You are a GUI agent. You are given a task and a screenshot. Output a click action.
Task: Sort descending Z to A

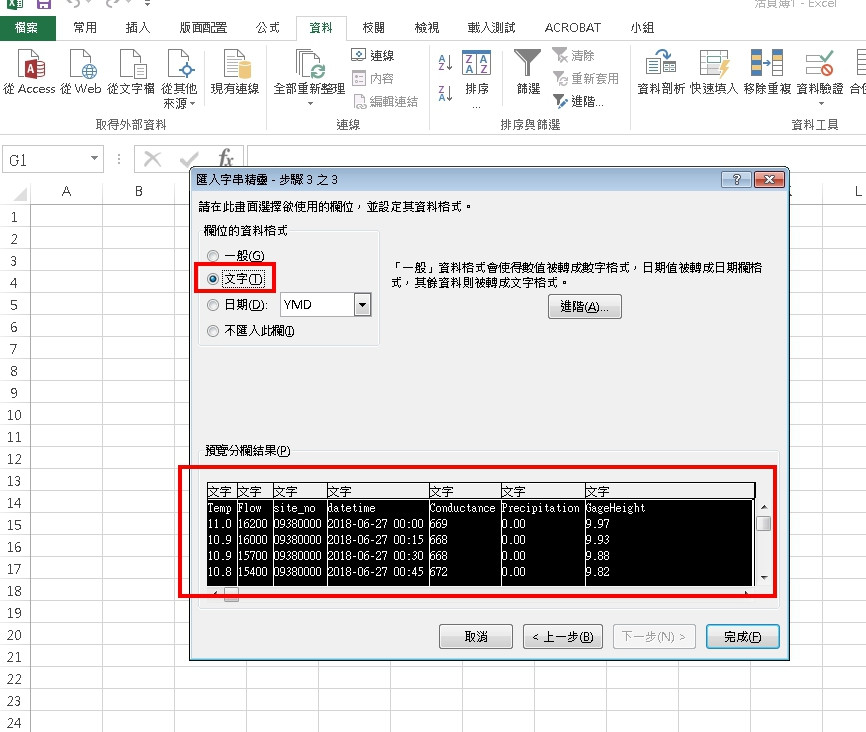click(x=445, y=93)
